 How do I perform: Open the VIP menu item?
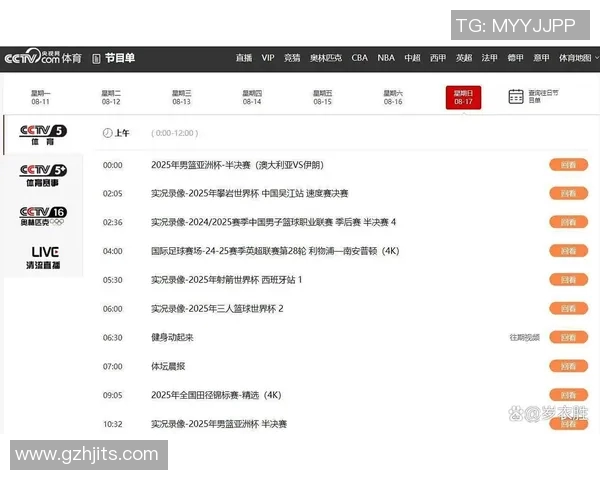[268, 58]
